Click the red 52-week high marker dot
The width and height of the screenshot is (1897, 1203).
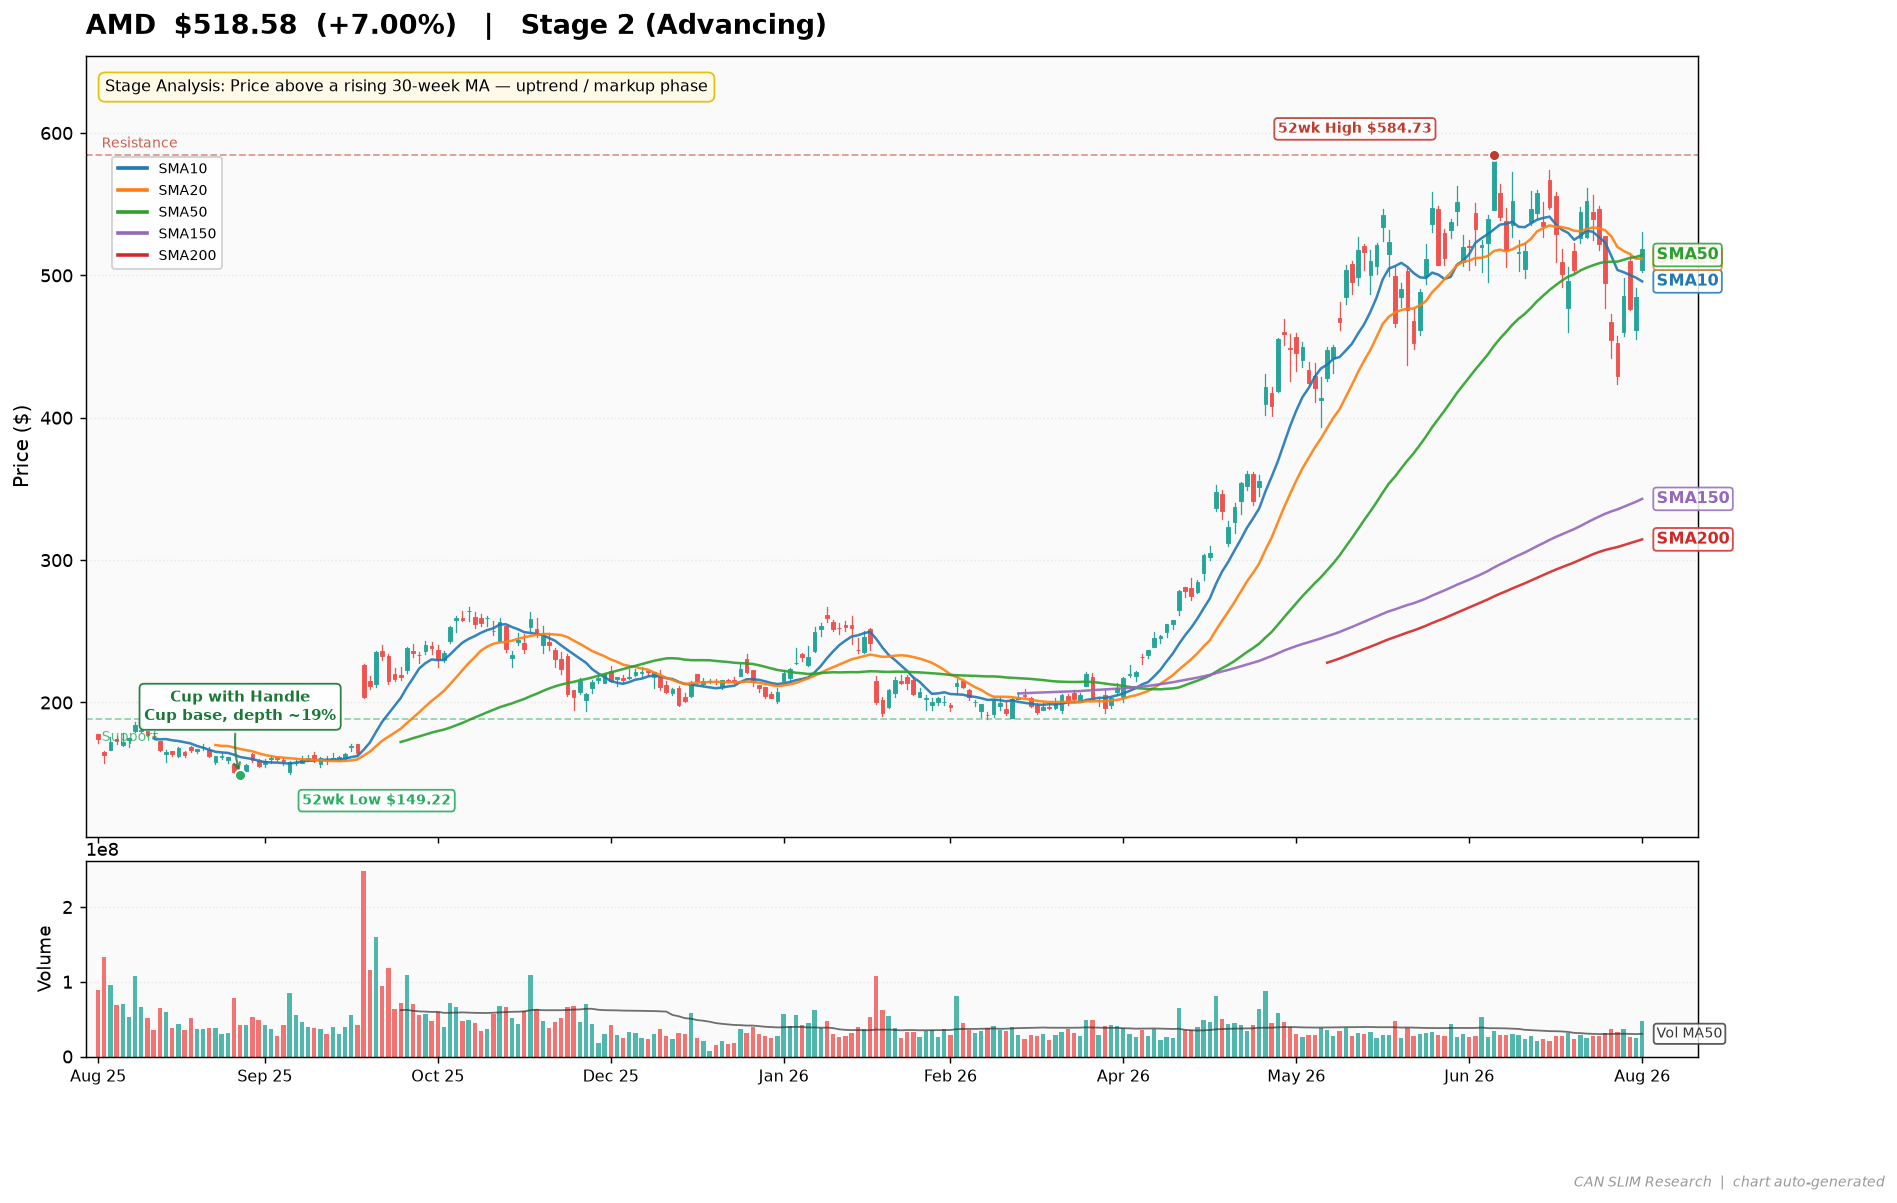1494,155
